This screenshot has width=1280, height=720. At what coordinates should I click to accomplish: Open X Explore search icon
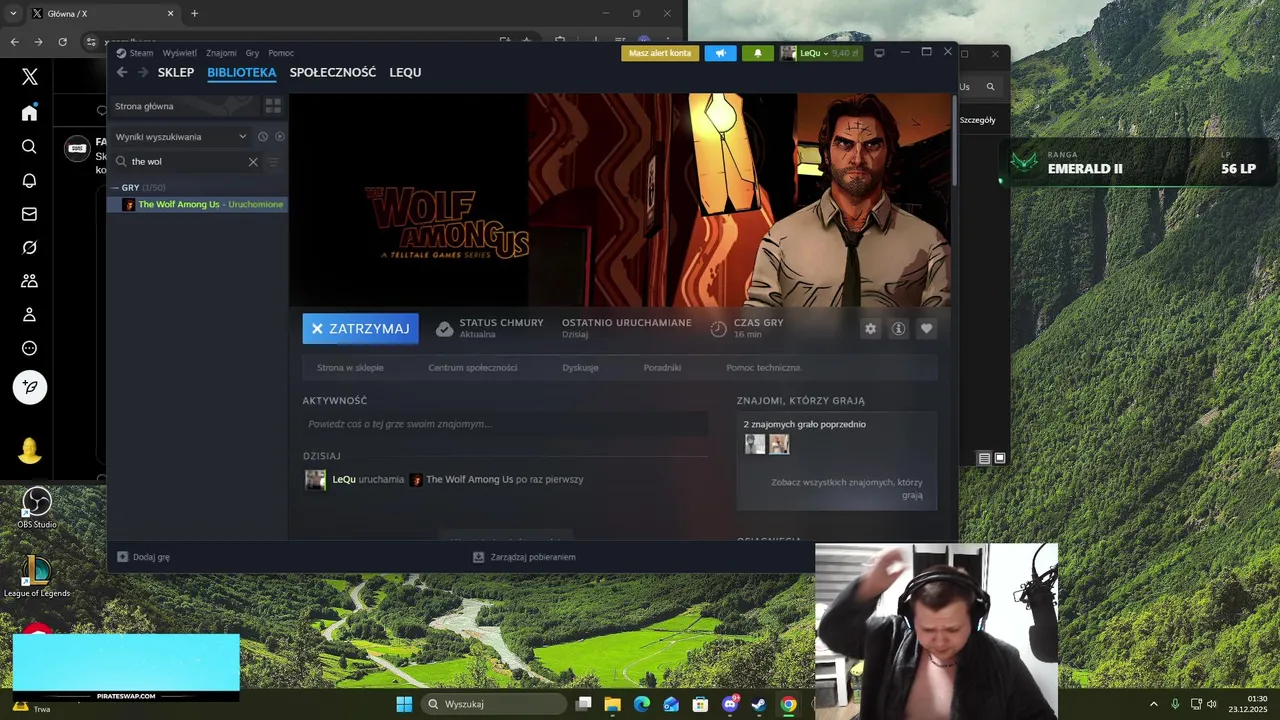click(x=29, y=146)
